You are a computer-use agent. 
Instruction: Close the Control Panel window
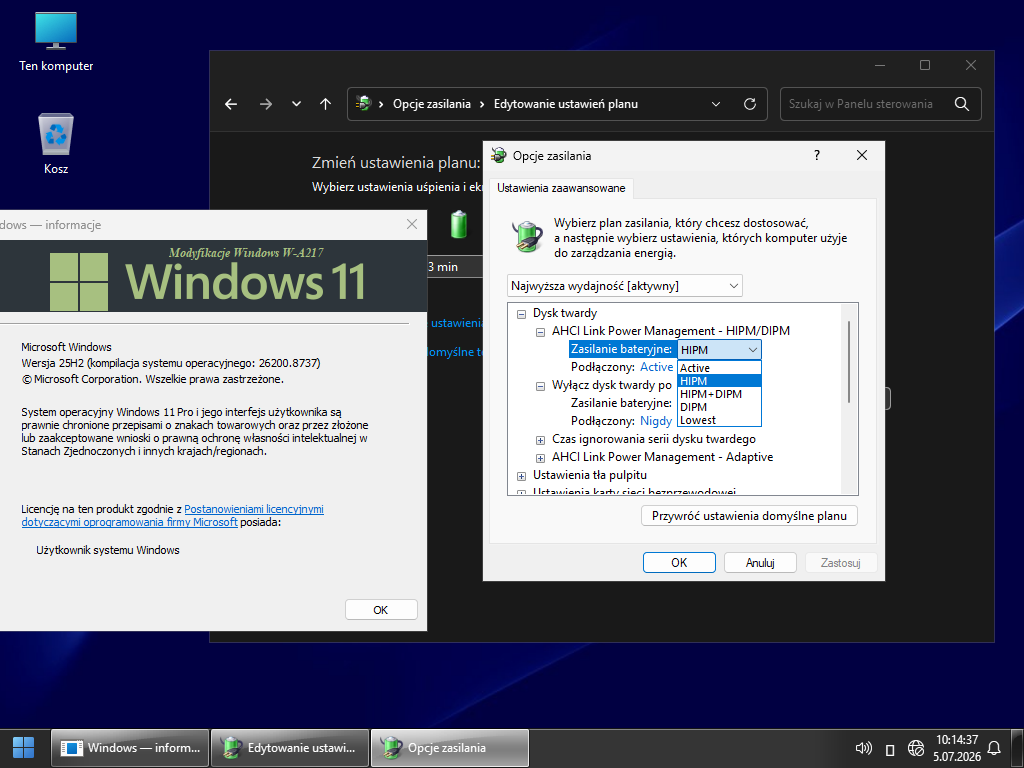[970, 65]
